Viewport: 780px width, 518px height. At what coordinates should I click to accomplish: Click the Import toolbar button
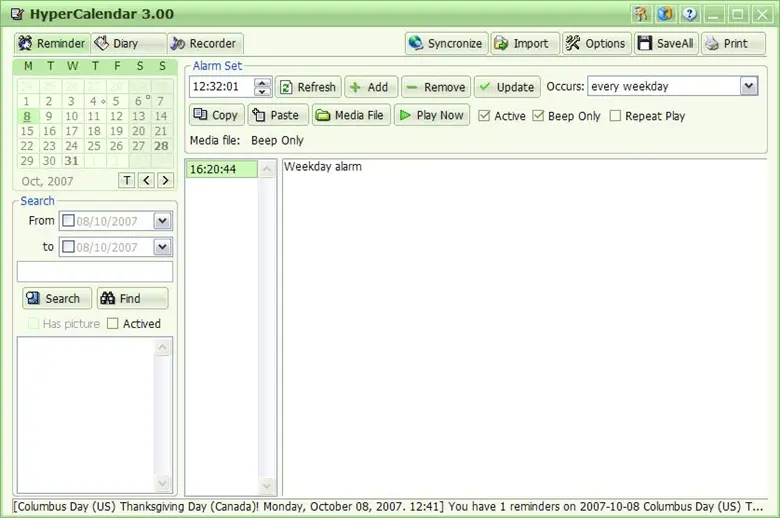[525, 43]
